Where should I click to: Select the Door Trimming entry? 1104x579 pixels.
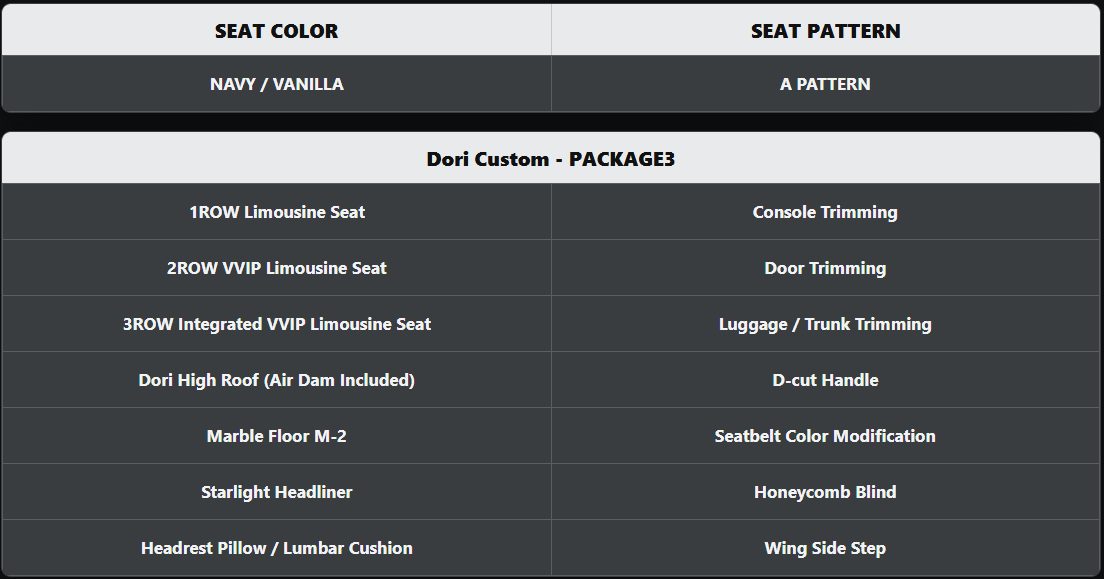825,268
